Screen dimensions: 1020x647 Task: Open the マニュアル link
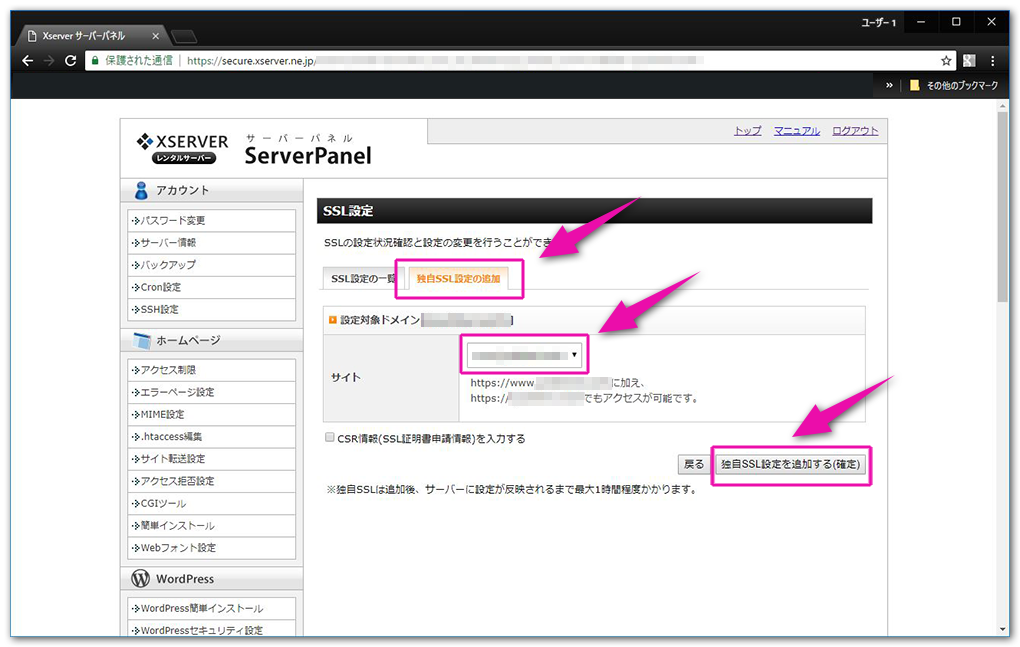tap(797, 130)
